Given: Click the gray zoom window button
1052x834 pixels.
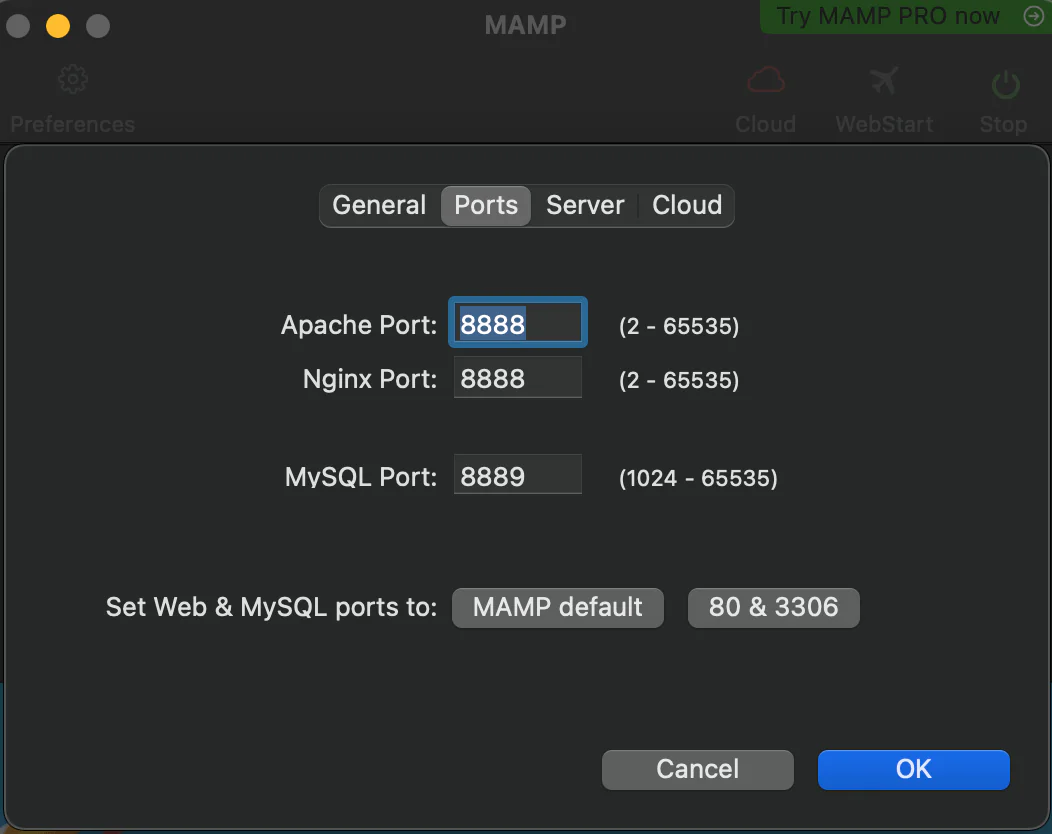Looking at the screenshot, I should pyautogui.click(x=98, y=26).
